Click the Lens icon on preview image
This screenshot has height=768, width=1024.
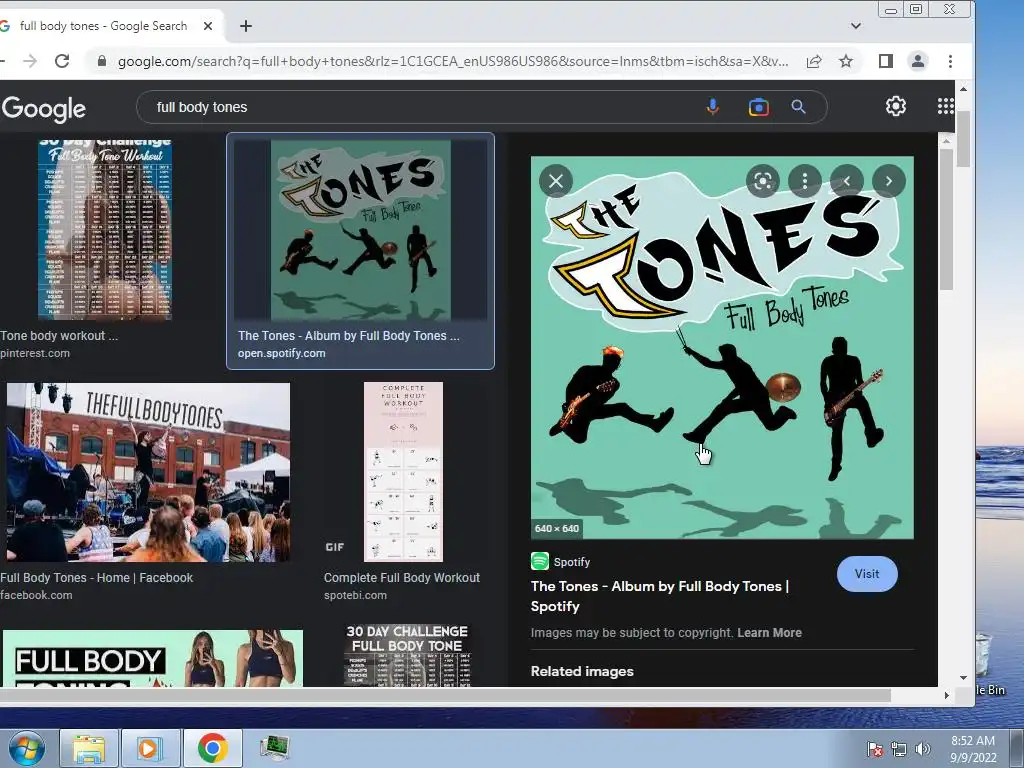pyautogui.click(x=763, y=181)
